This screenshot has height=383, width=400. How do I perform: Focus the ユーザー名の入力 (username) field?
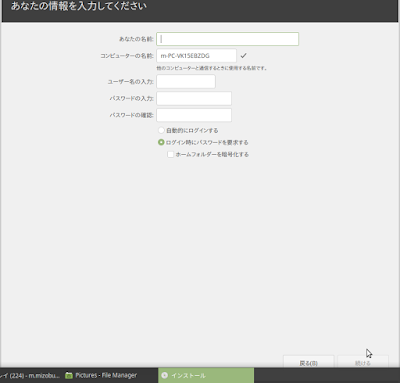tap(186, 82)
